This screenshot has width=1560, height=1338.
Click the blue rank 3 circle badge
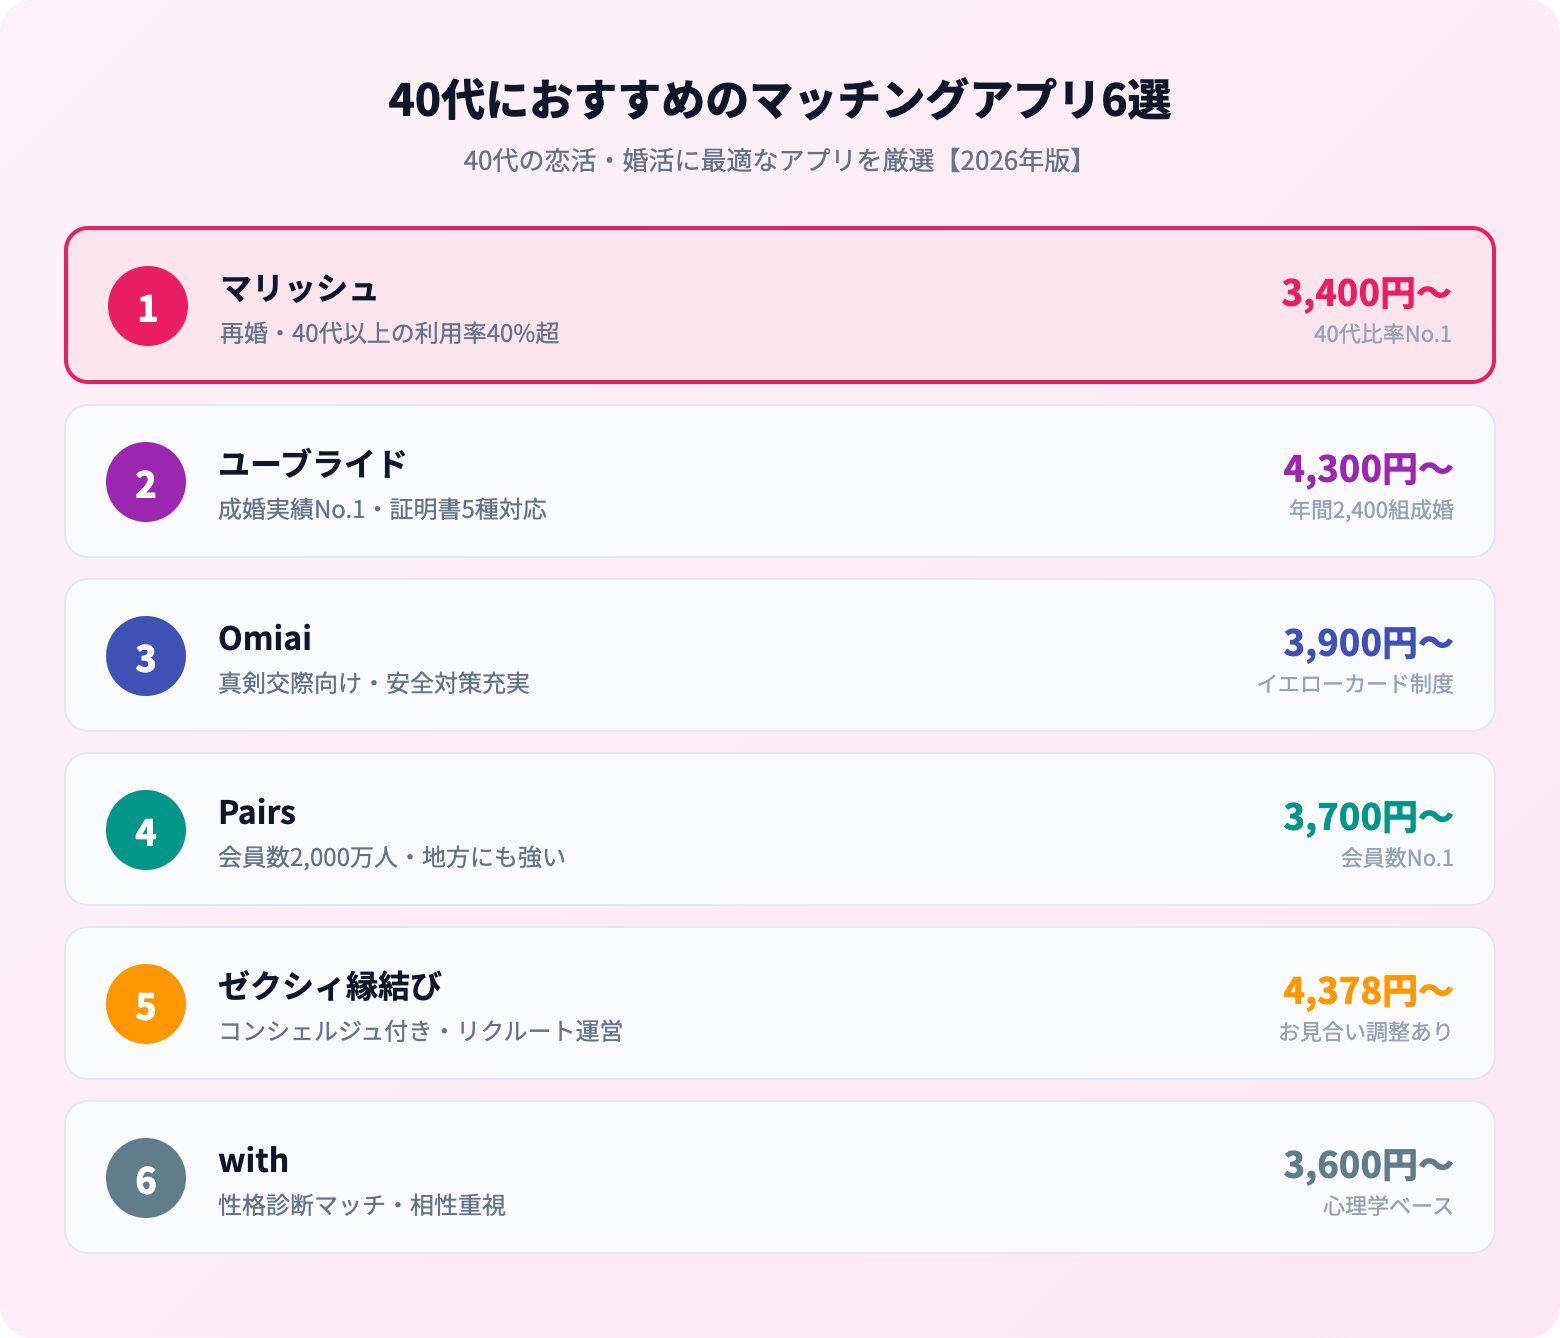pyautogui.click(x=146, y=656)
